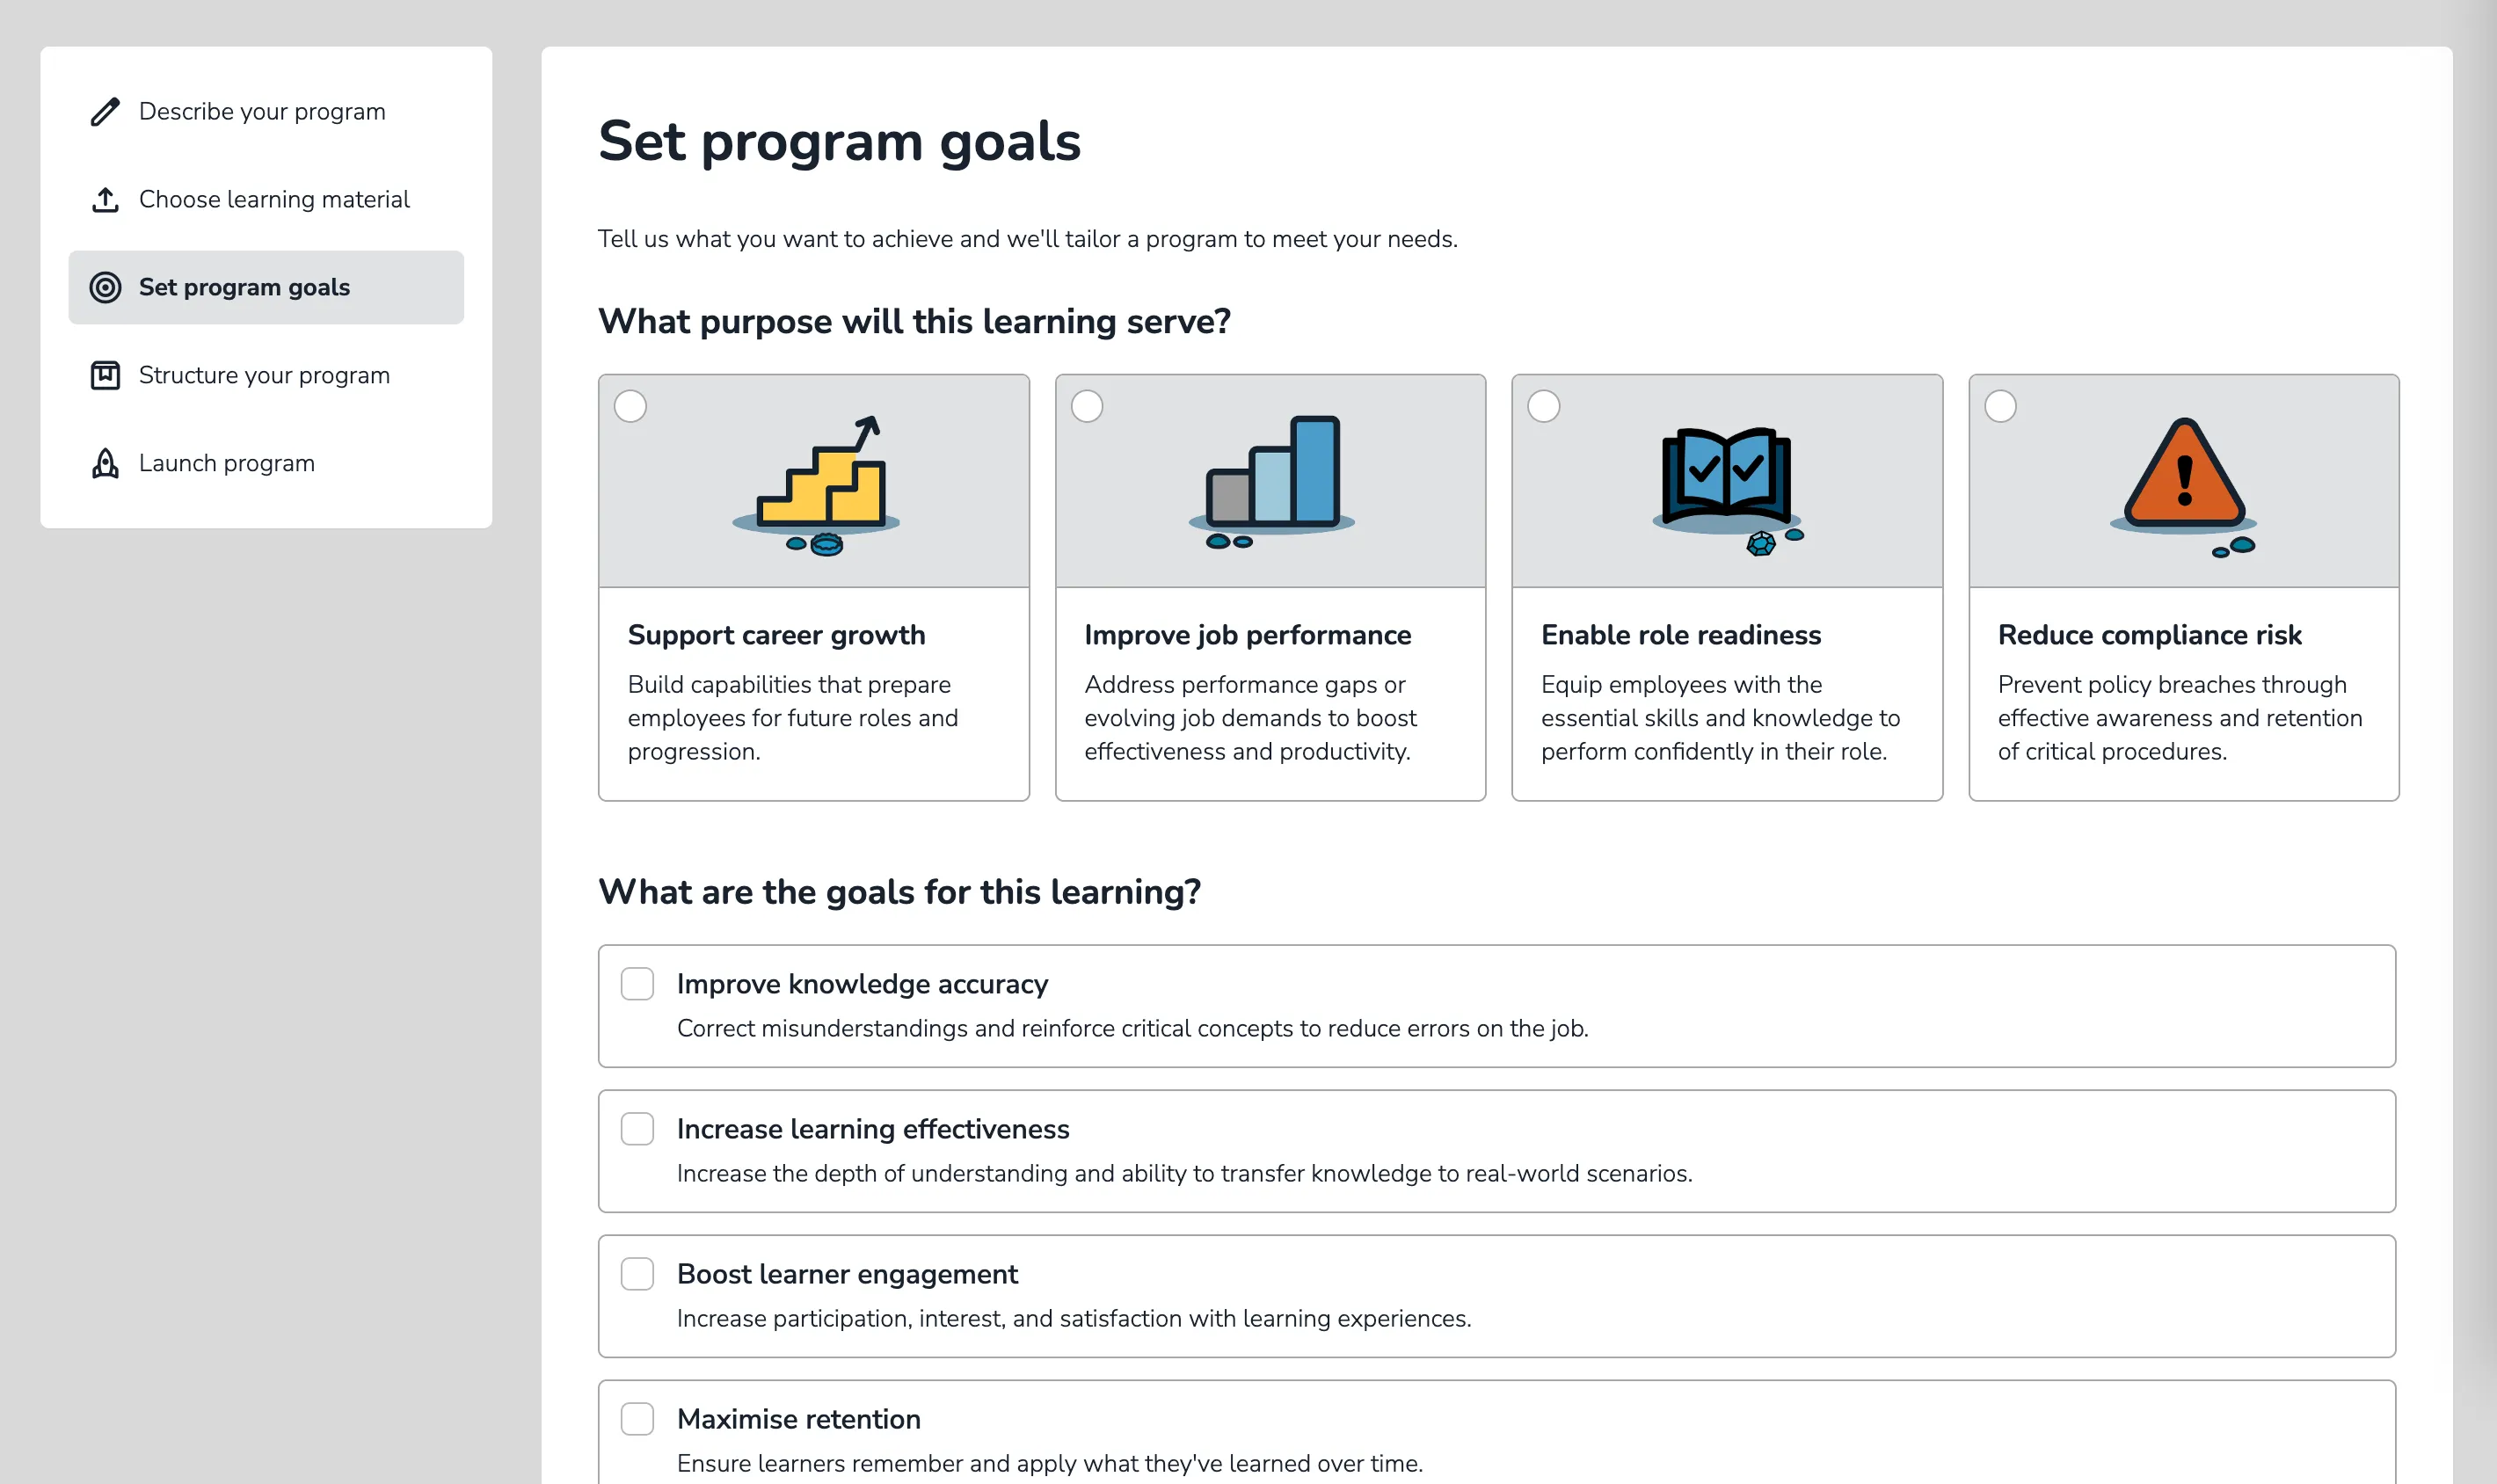Open the Describe your program step
Image resolution: width=2497 pixels, height=1484 pixels.
262,112
